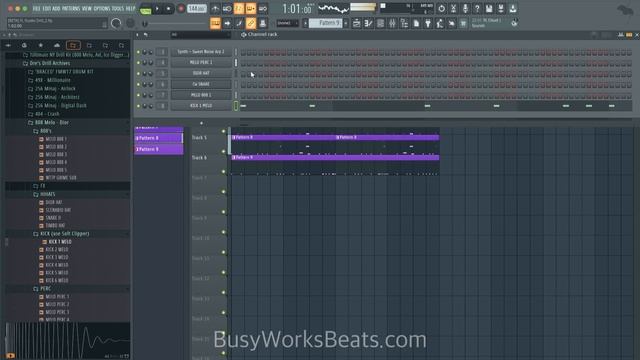Viewport: 640px width, 360px height.
Task: Toggle the countdown before recording icon
Action: [239, 9]
